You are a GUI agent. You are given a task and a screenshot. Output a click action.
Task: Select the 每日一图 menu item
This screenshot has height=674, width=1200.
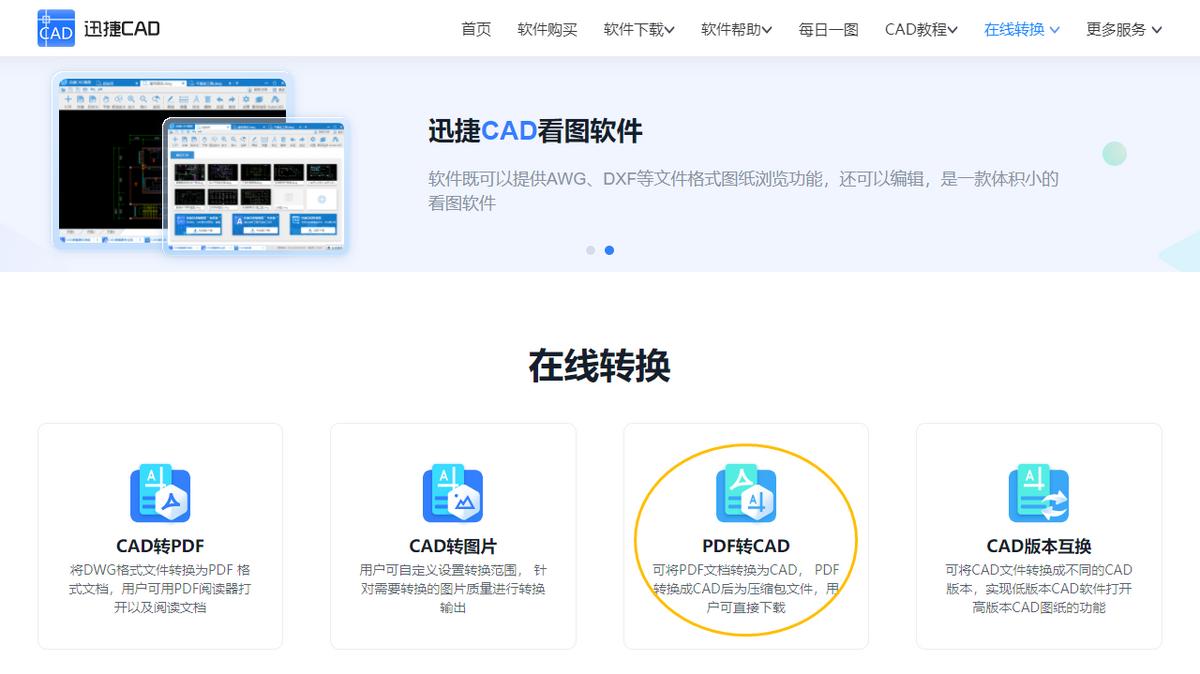click(x=827, y=29)
